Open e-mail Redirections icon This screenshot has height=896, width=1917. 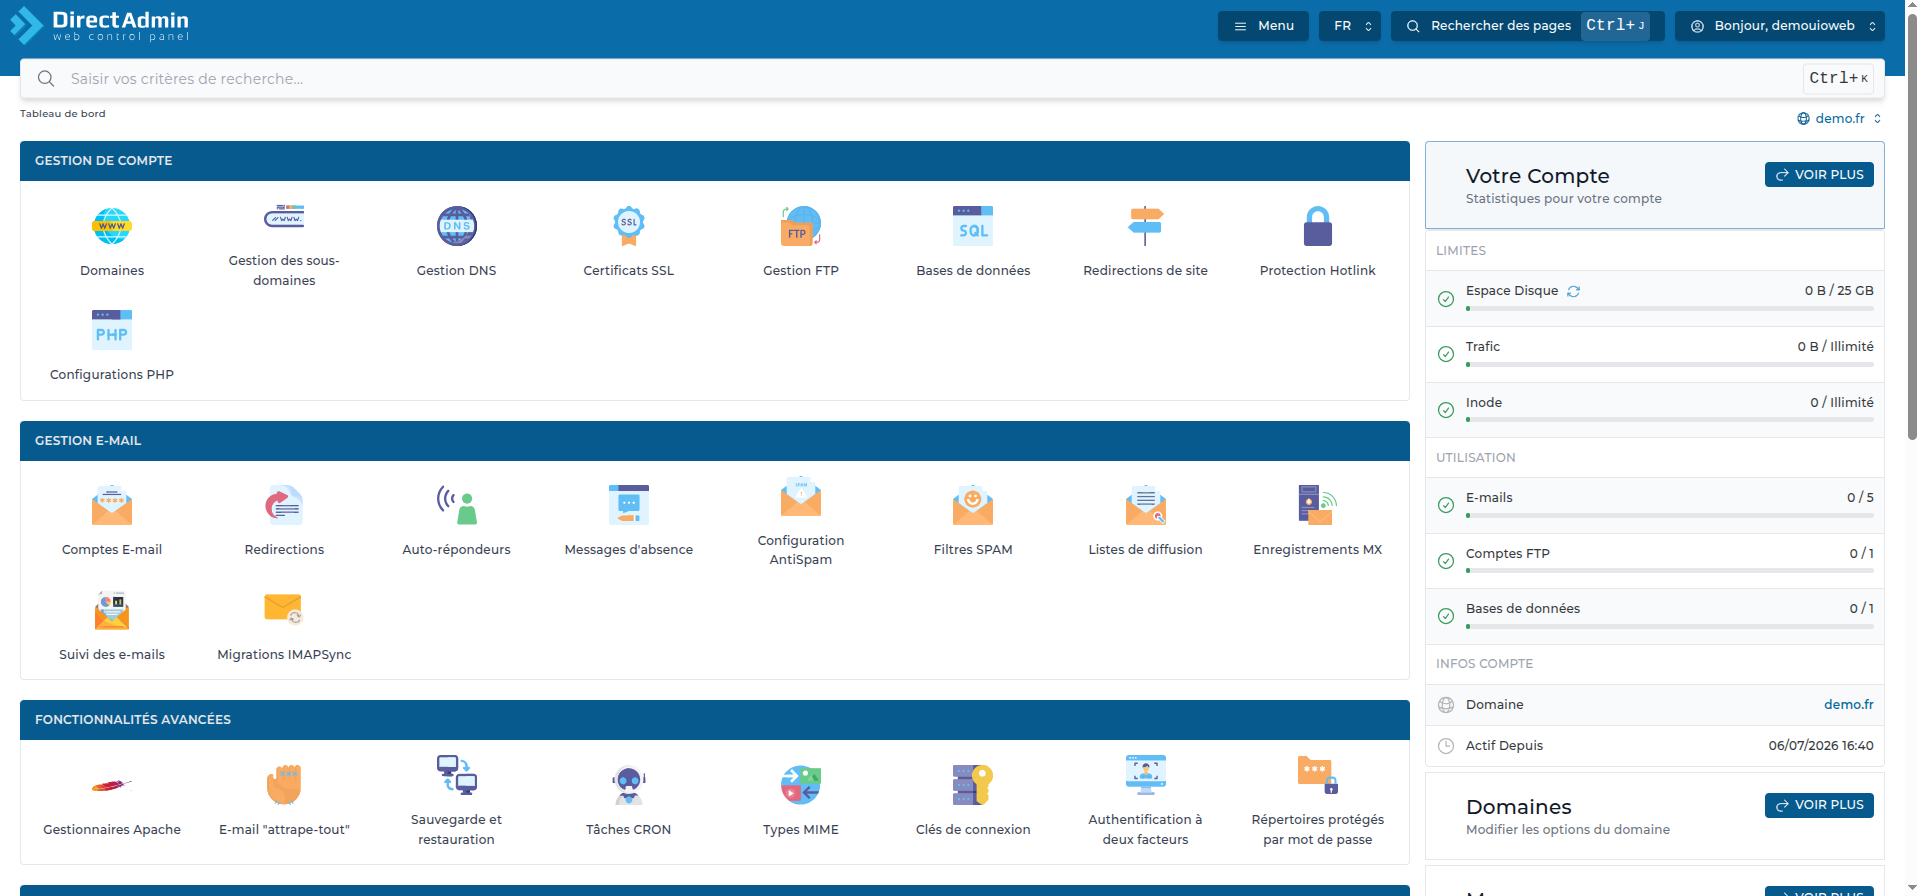coord(284,505)
